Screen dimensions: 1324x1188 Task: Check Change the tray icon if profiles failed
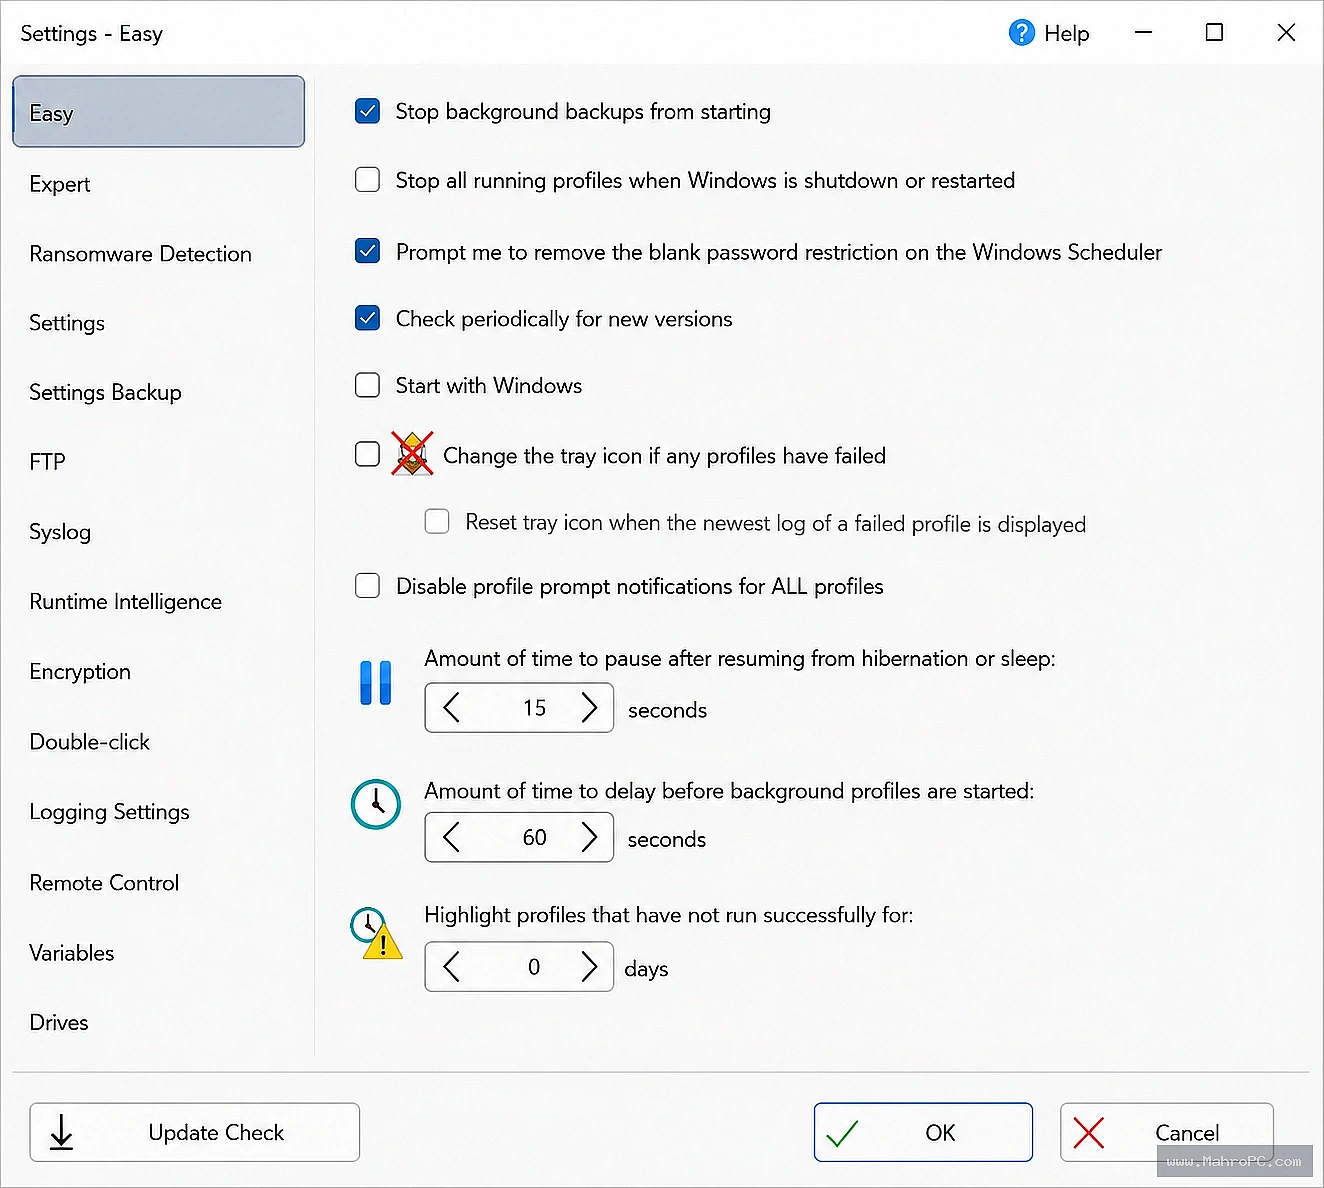click(x=367, y=454)
